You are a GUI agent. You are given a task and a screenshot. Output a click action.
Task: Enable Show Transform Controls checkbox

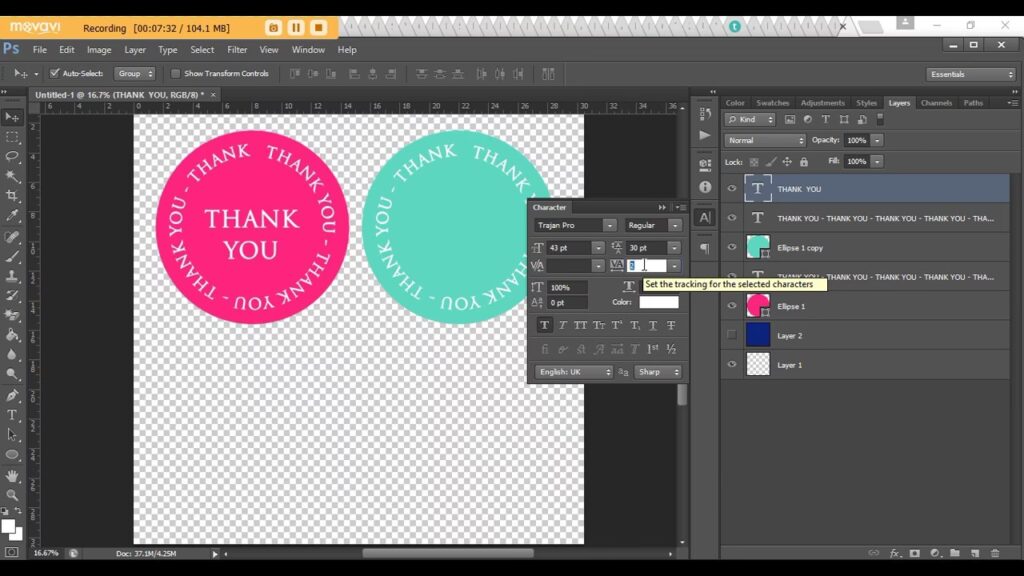tap(176, 74)
